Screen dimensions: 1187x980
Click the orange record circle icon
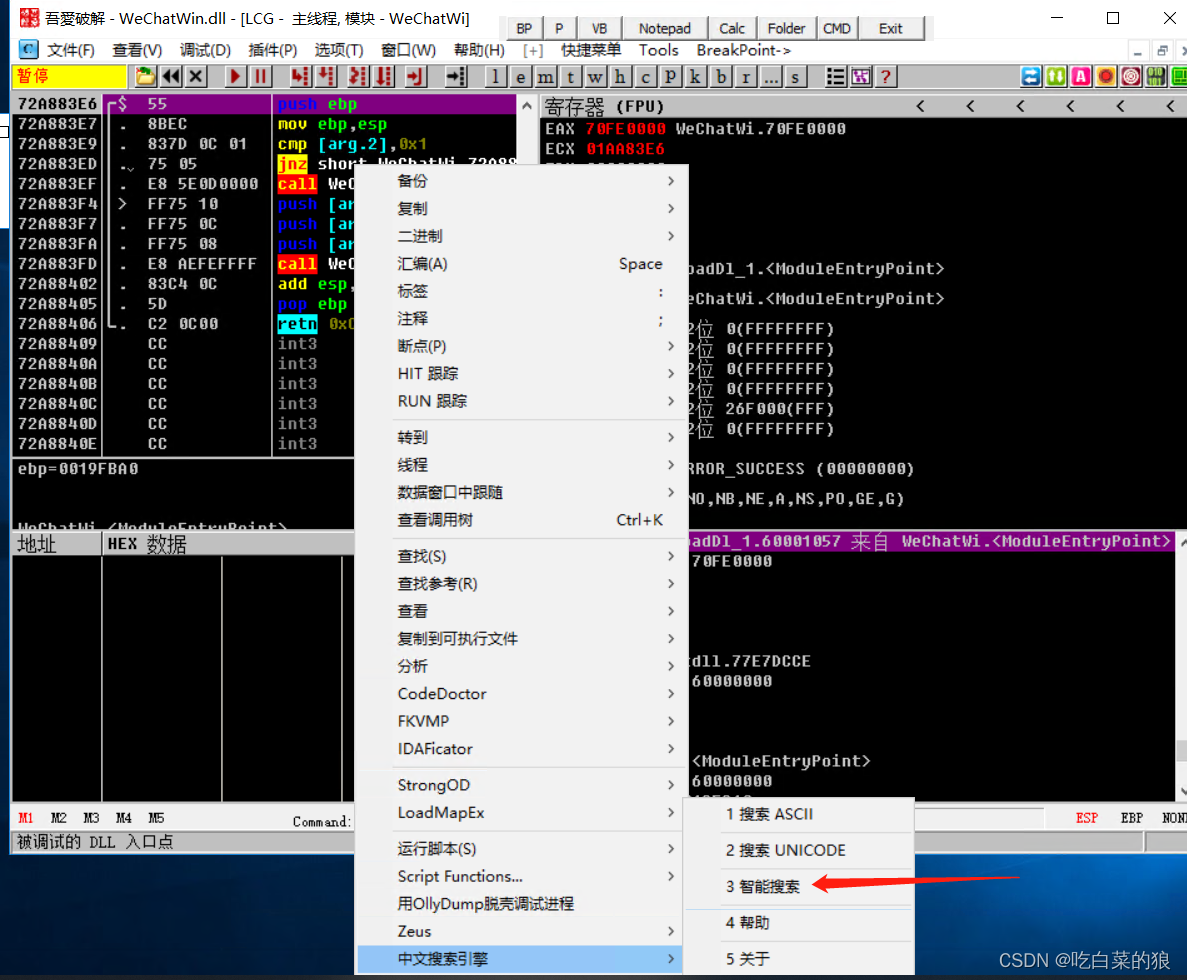(1106, 76)
